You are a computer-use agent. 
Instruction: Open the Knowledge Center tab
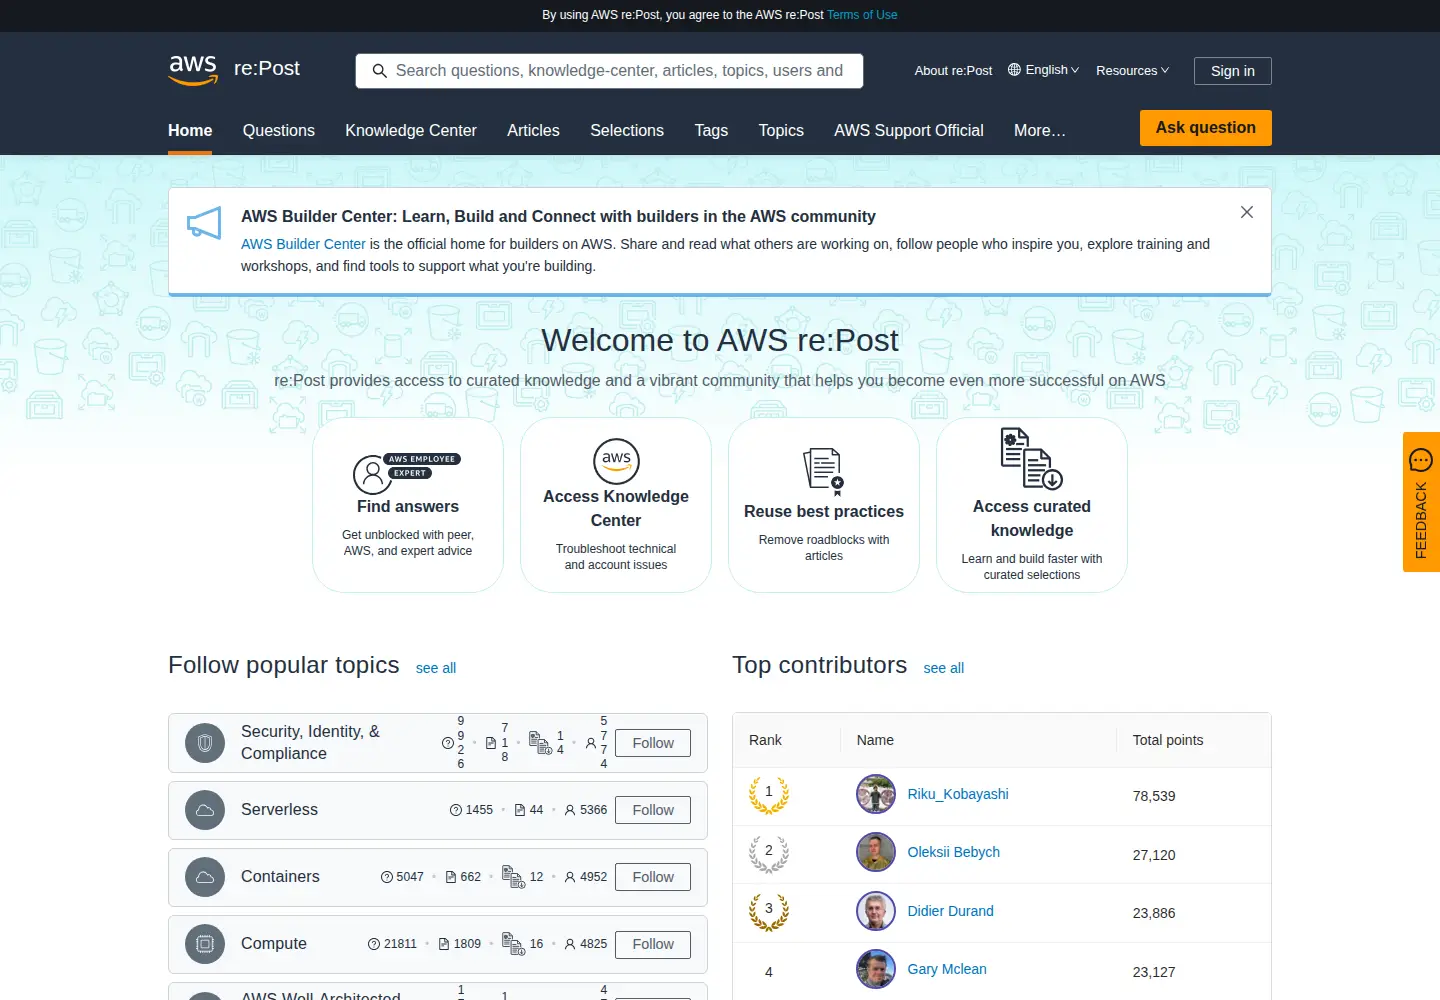[411, 130]
